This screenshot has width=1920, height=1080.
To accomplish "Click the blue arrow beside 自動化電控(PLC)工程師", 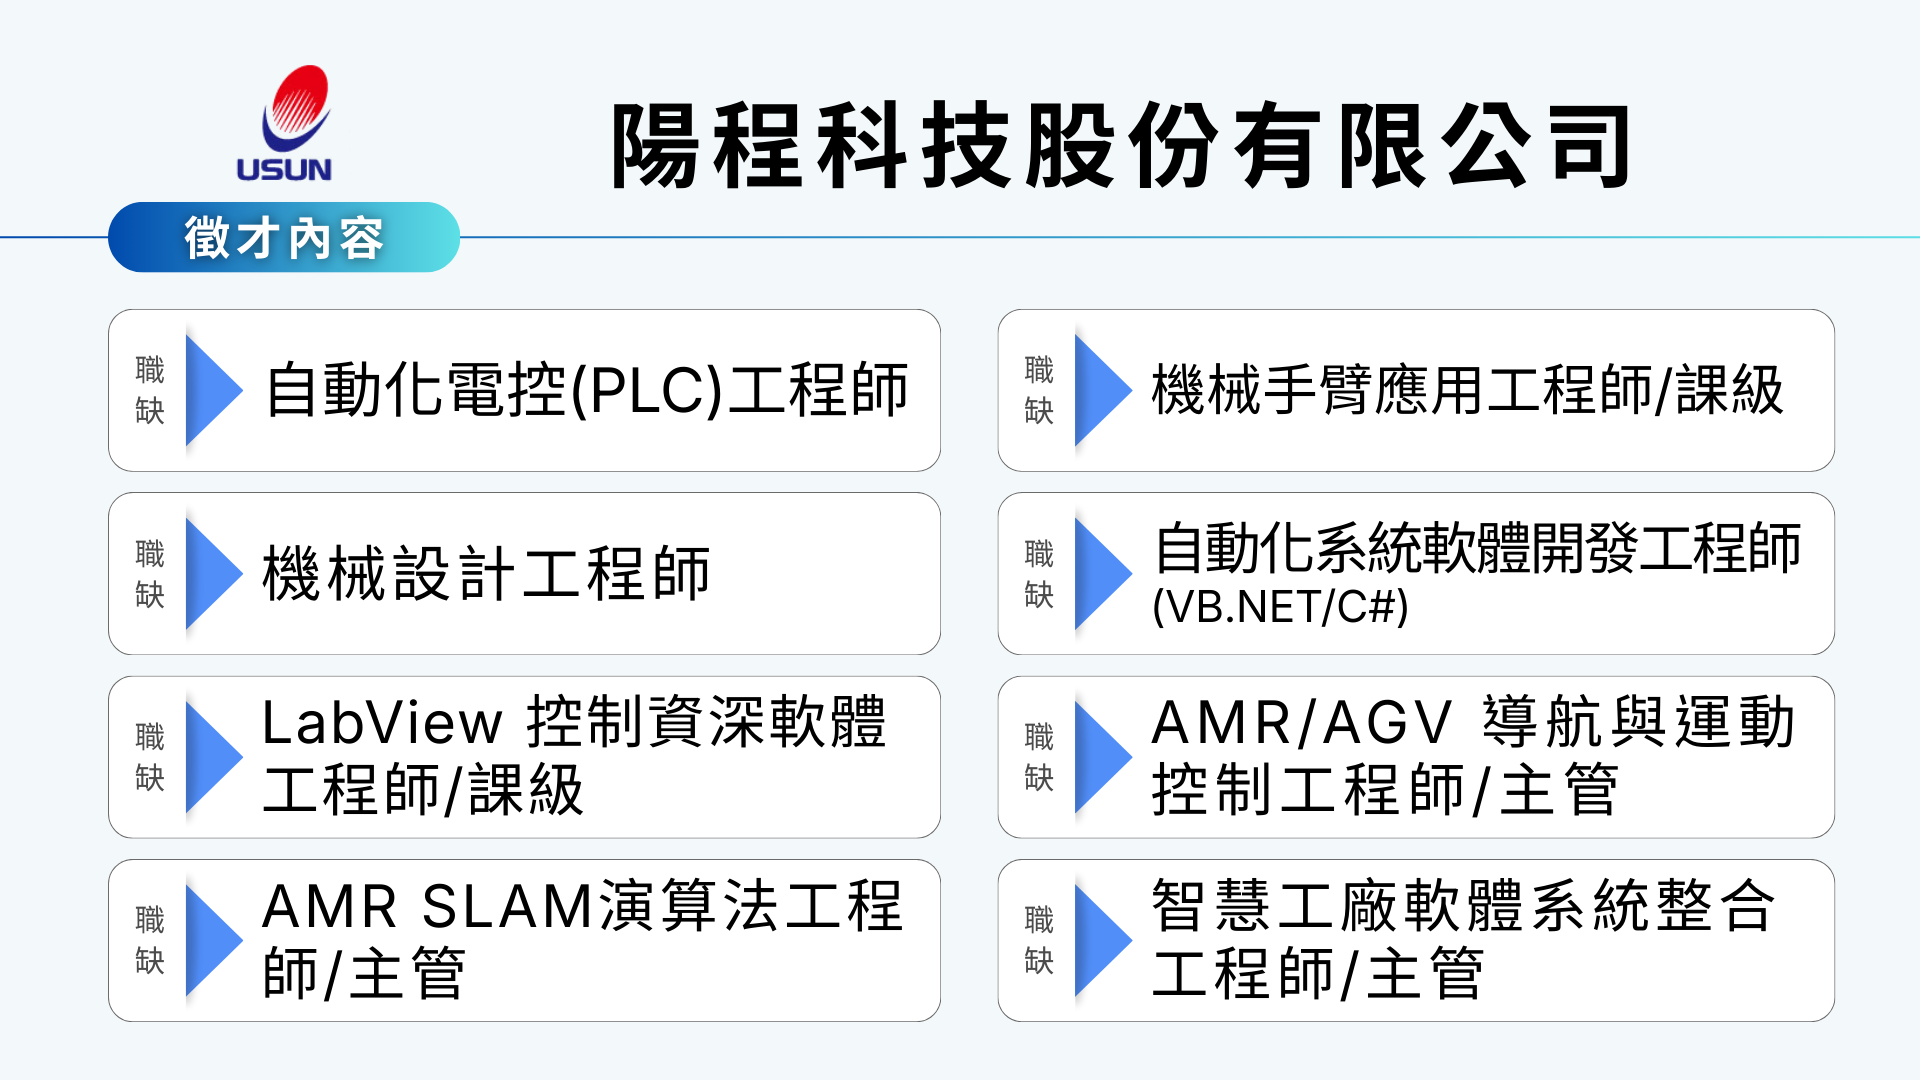I will [x=211, y=390].
